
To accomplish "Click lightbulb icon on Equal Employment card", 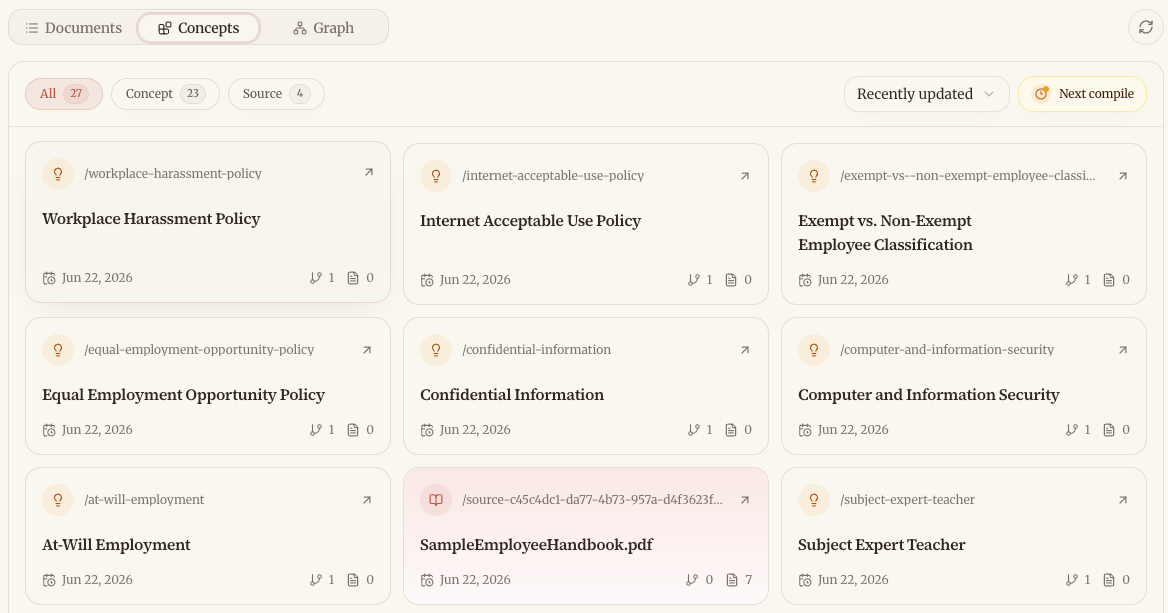I will coord(58,350).
